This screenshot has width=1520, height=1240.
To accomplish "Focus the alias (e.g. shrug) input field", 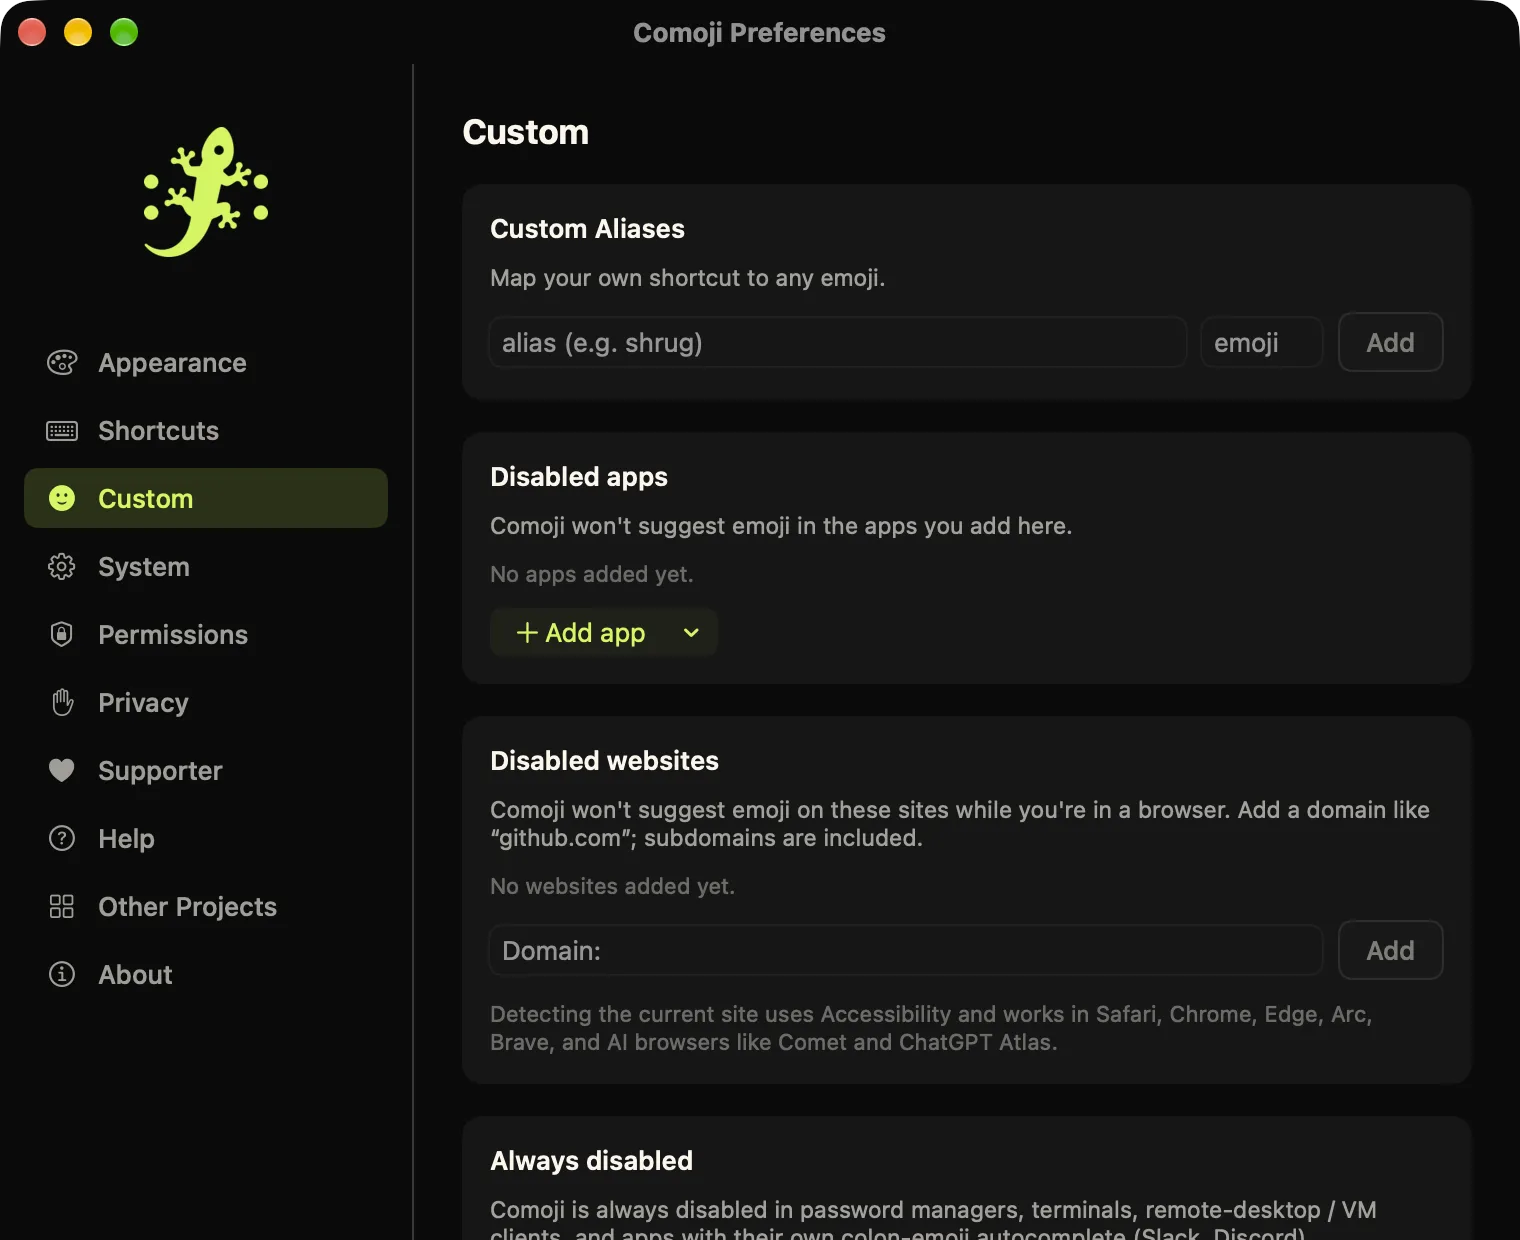I will coord(838,343).
